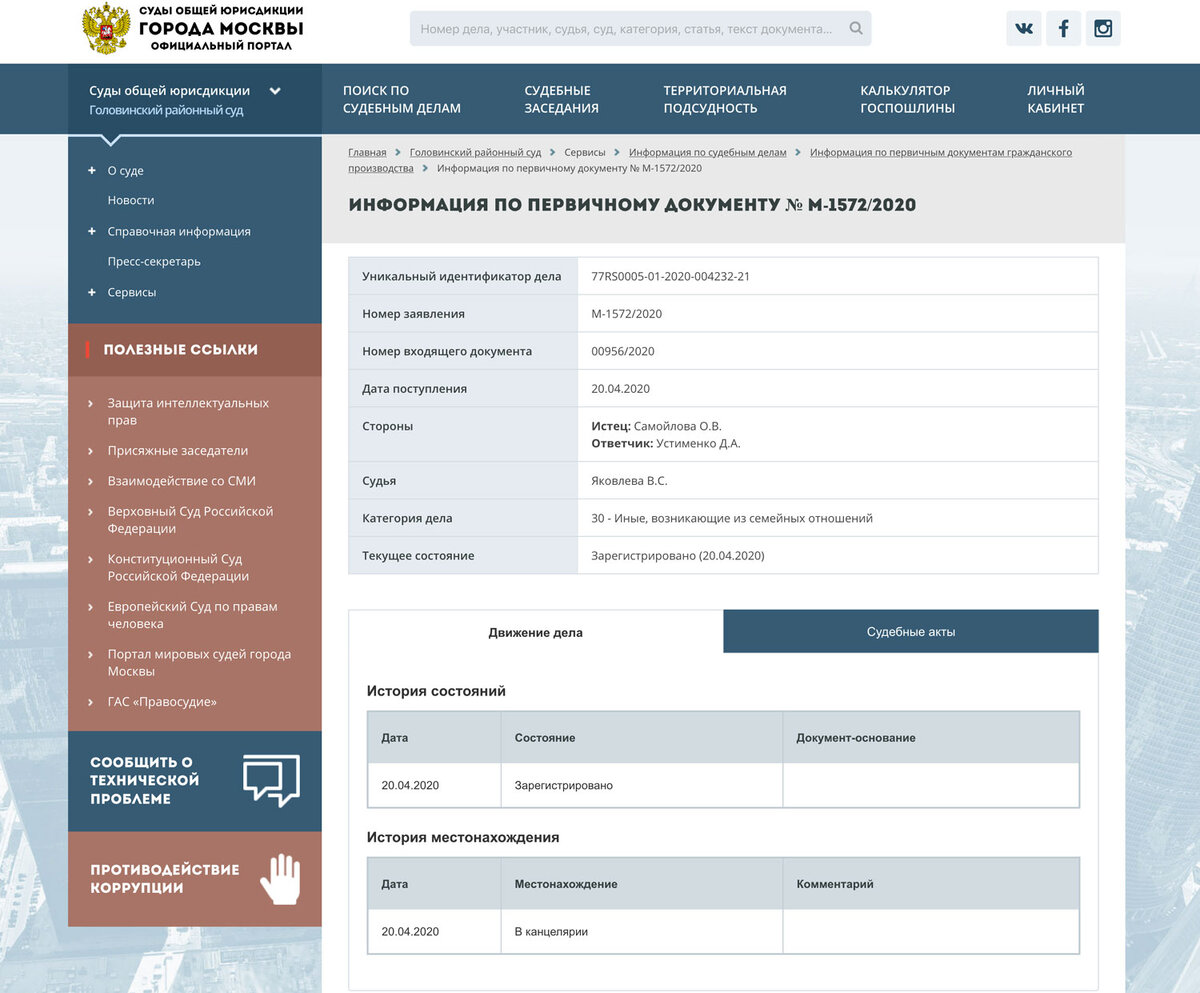Screen dimensions: 1200x993
Task: Open Европейский Суд по правам человека link
Action: point(193,615)
